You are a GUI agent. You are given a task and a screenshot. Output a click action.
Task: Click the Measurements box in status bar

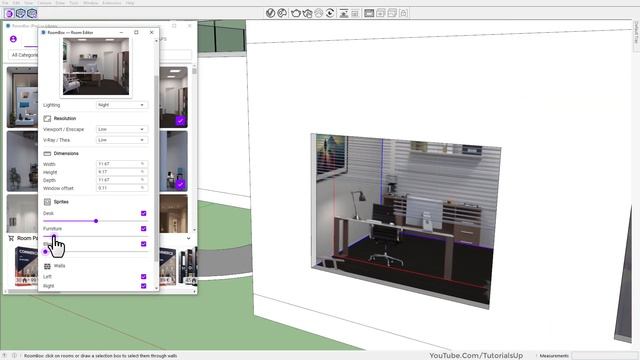[x=604, y=356]
